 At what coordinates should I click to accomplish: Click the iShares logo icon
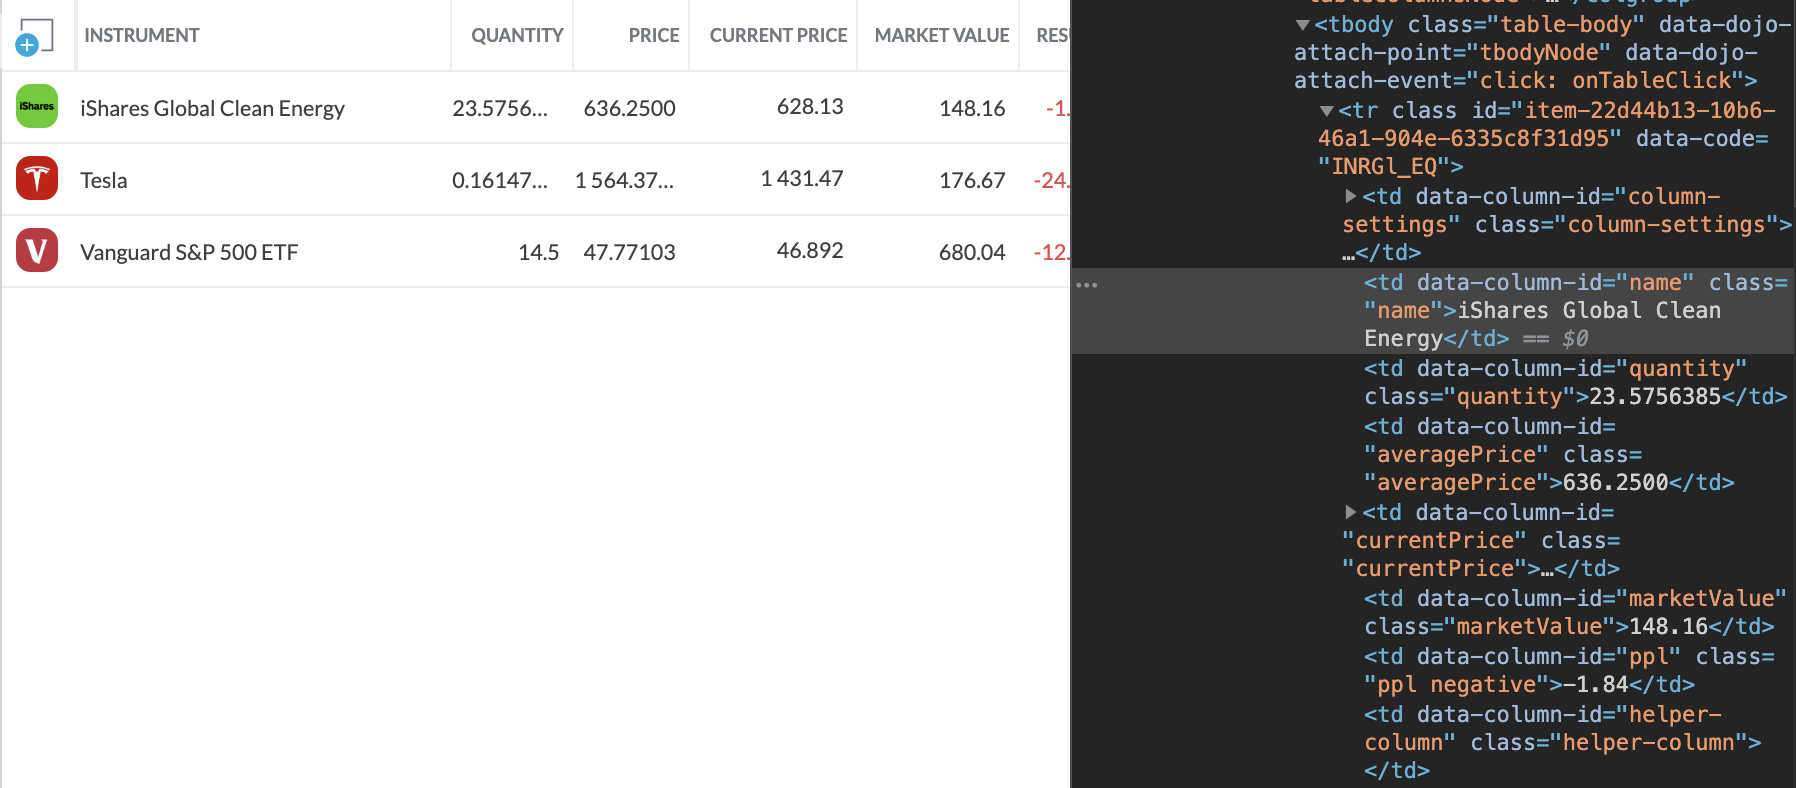pyautogui.click(x=37, y=106)
